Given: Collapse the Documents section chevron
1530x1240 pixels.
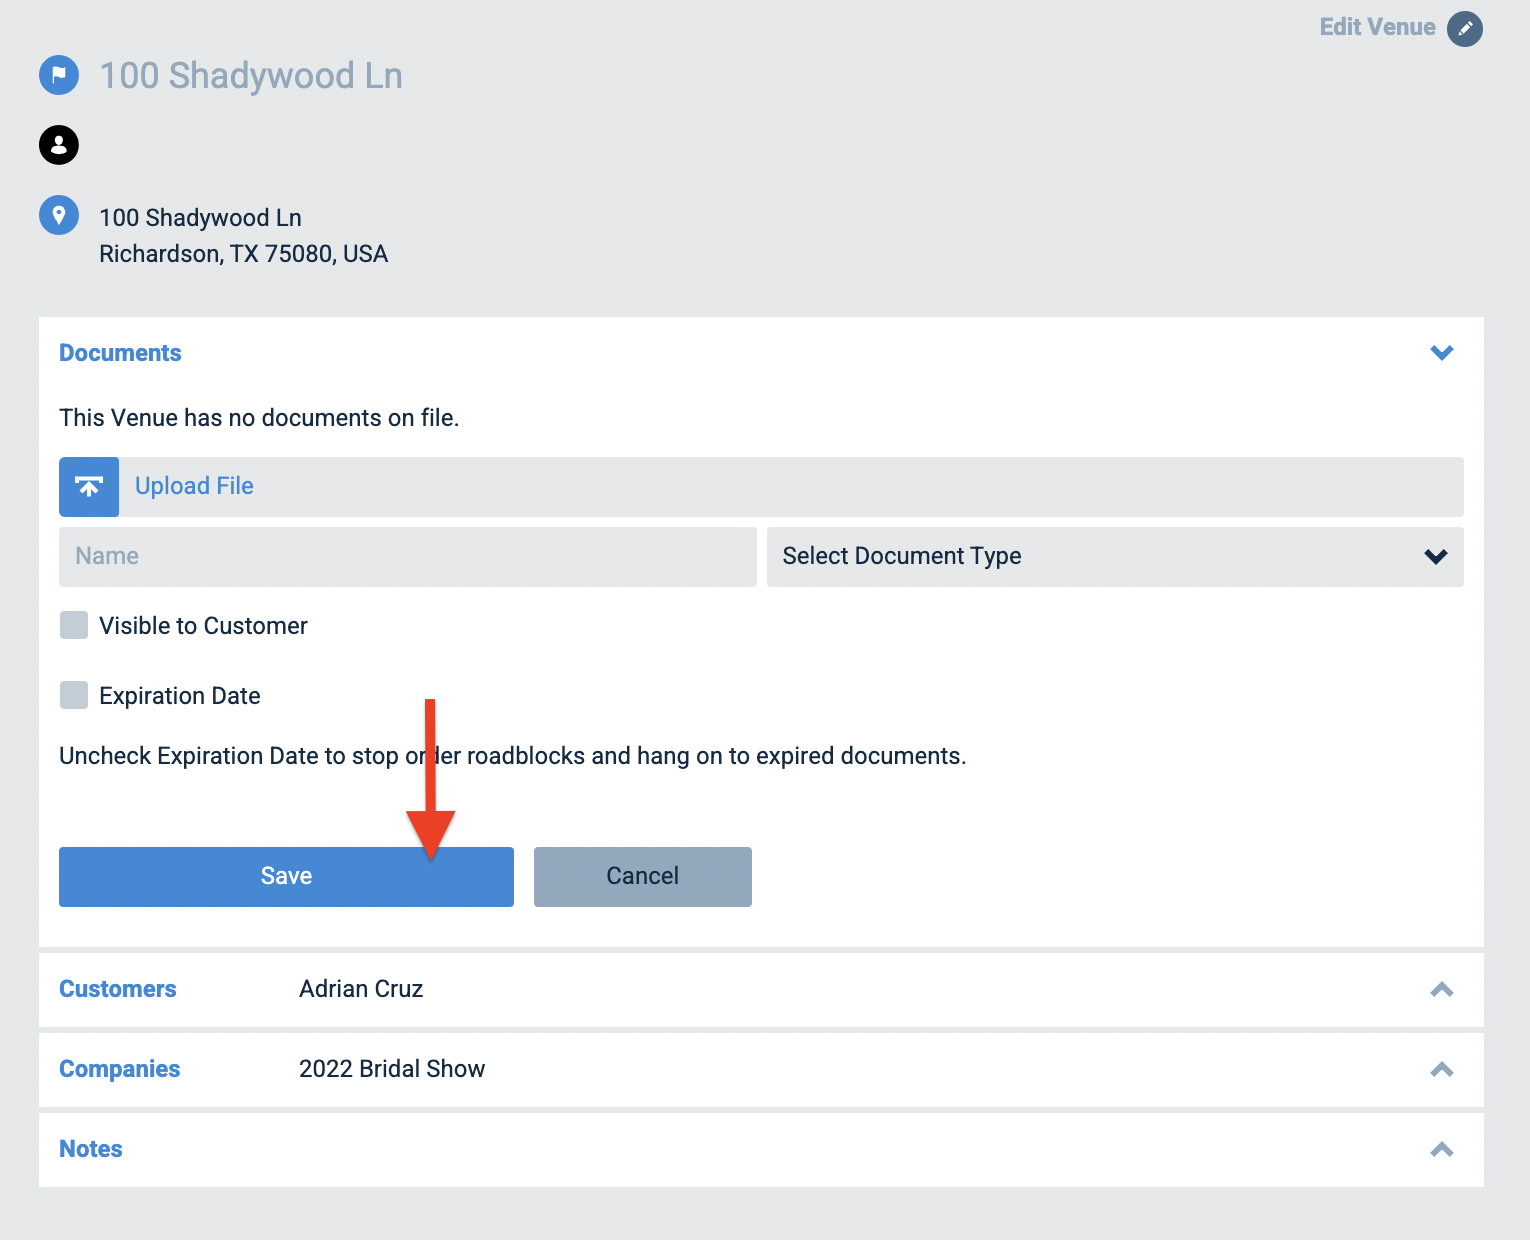Looking at the screenshot, I should pyautogui.click(x=1442, y=353).
